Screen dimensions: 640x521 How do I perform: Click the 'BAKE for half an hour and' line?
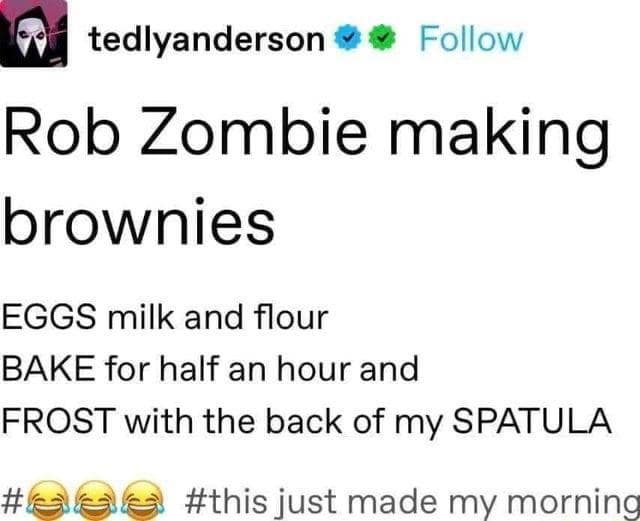[x=211, y=368]
